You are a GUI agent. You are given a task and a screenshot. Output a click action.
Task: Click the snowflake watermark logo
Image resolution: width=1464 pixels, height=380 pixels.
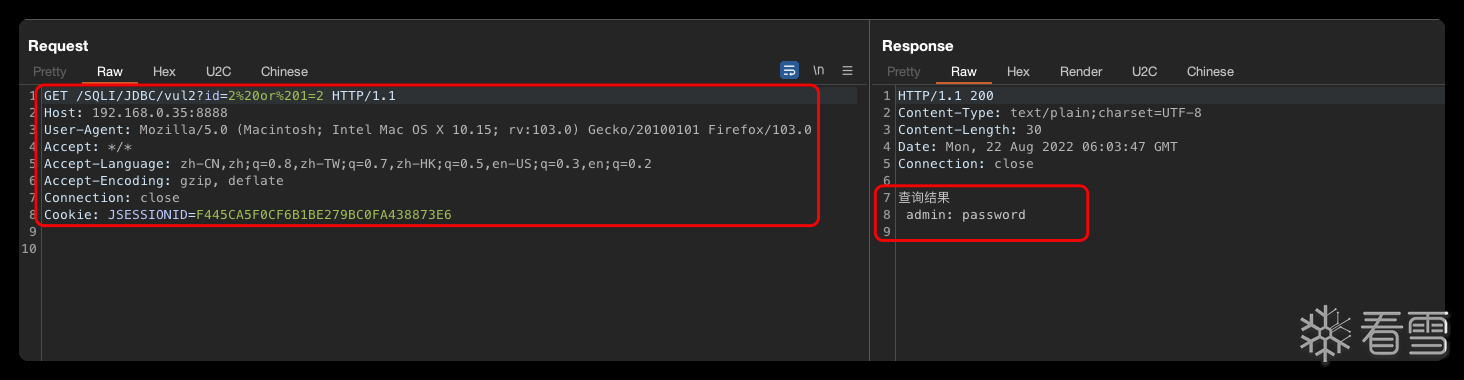point(1325,333)
